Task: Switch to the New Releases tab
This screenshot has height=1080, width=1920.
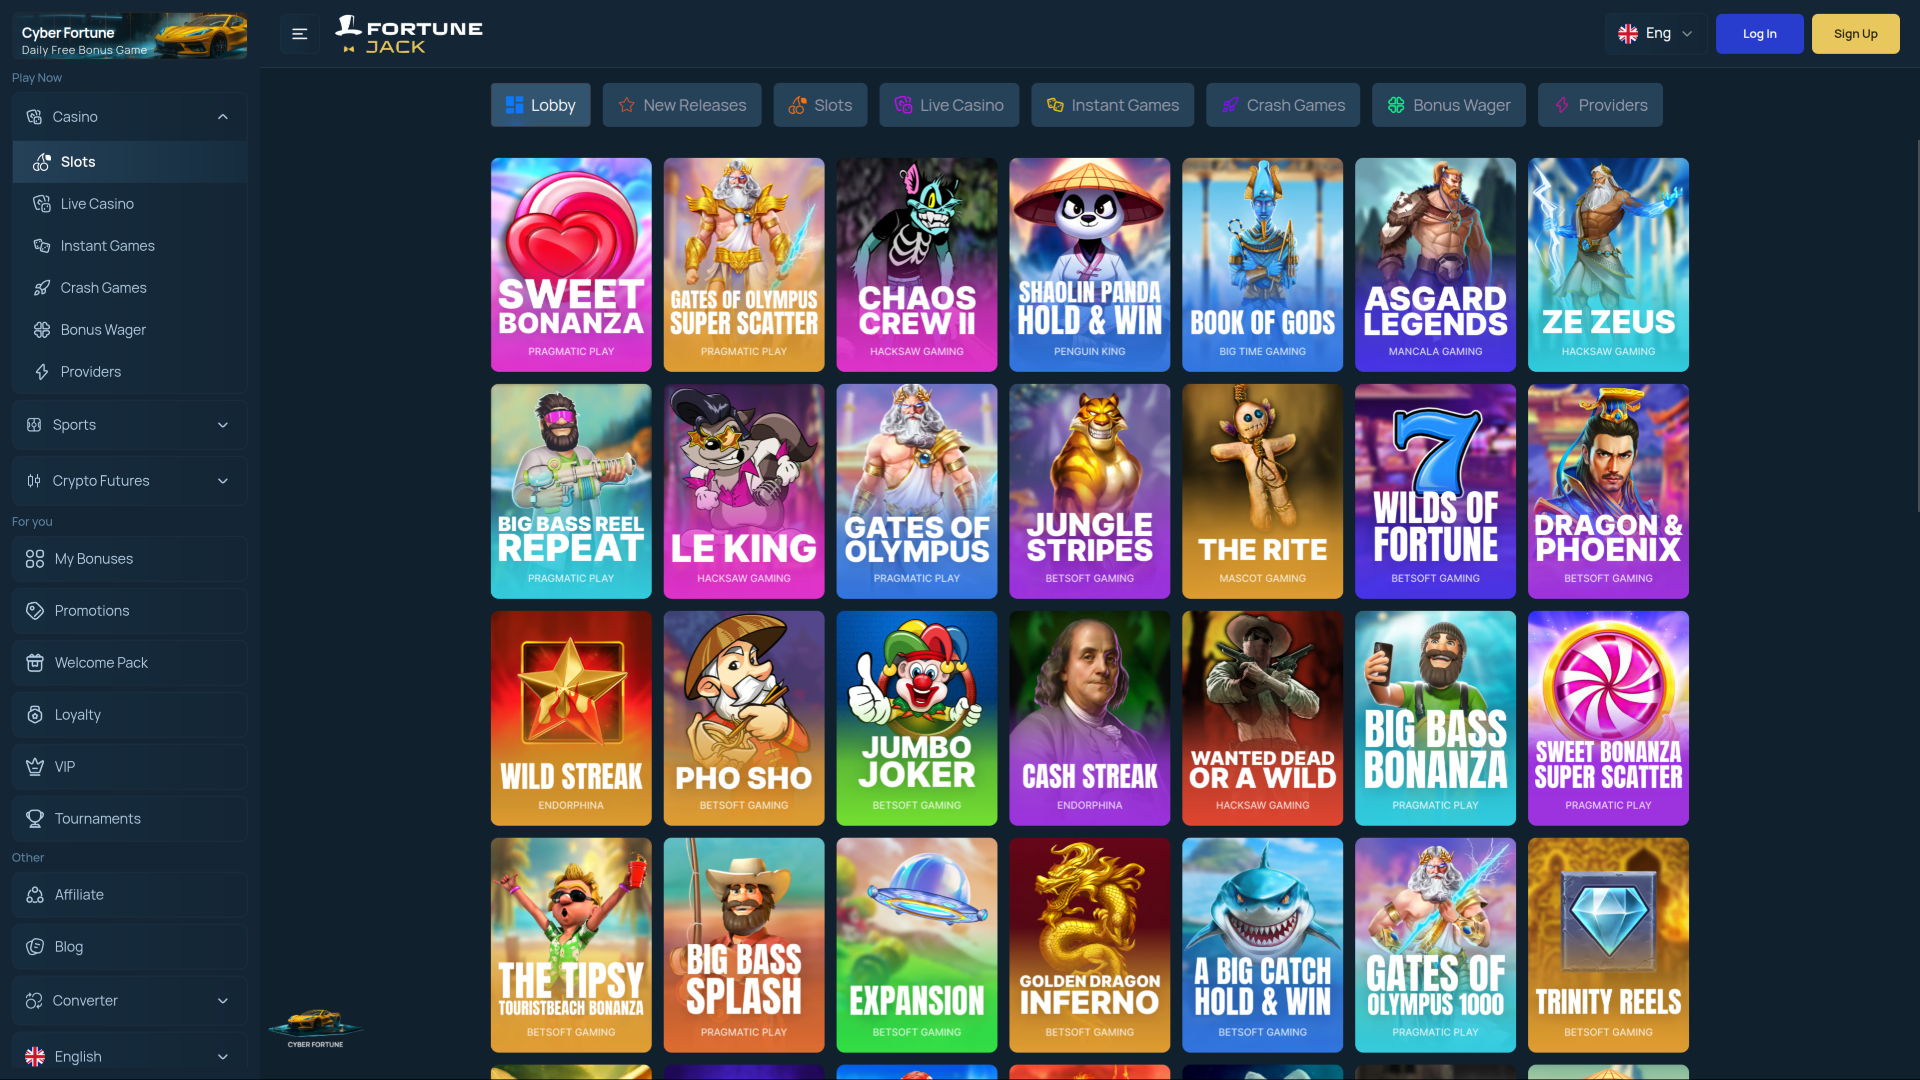Action: point(682,104)
